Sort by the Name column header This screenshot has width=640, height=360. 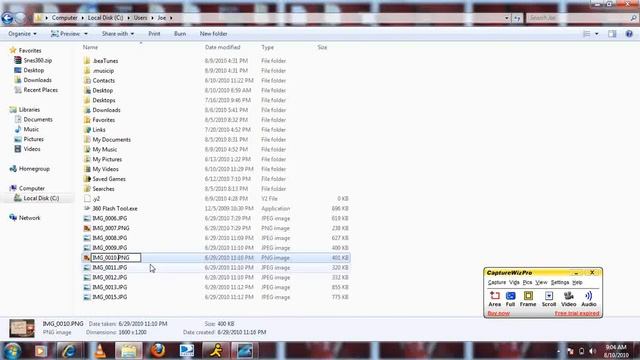click(x=90, y=47)
